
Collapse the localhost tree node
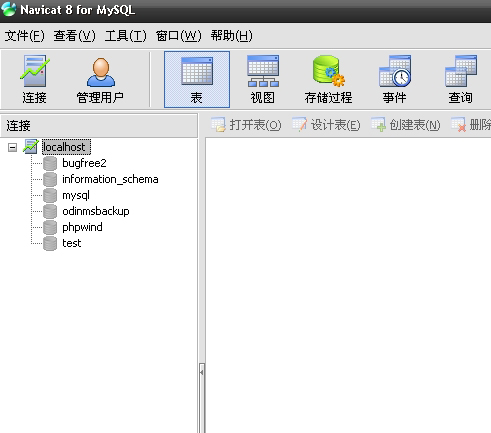(x=12, y=147)
